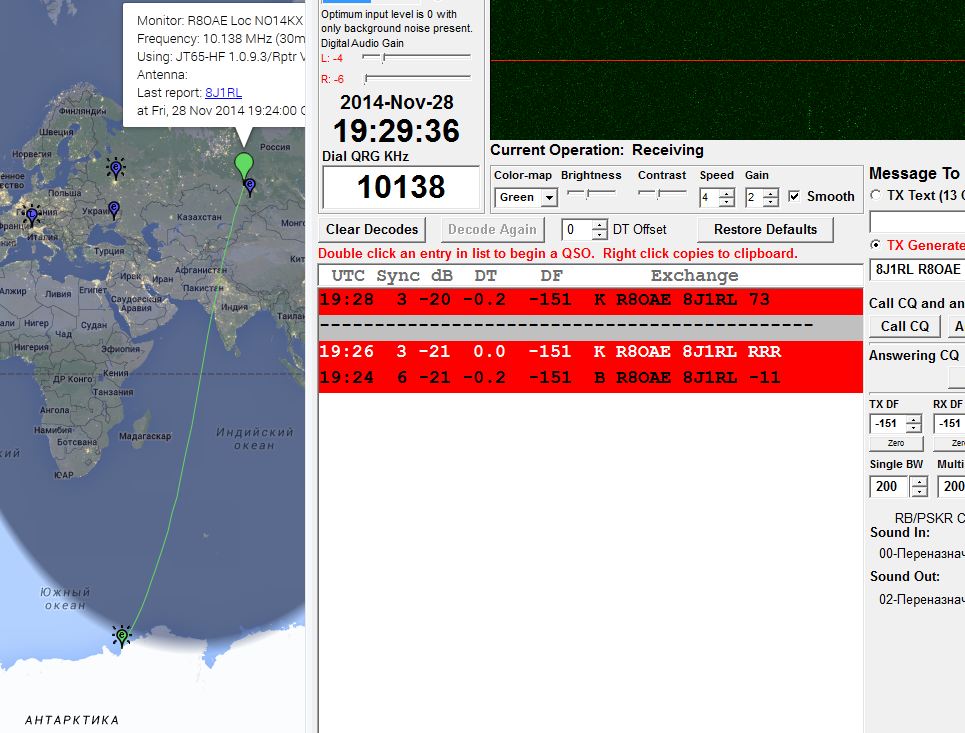Enable the Smooth checkbox
Screen dimensions: 965x733
coord(794,197)
